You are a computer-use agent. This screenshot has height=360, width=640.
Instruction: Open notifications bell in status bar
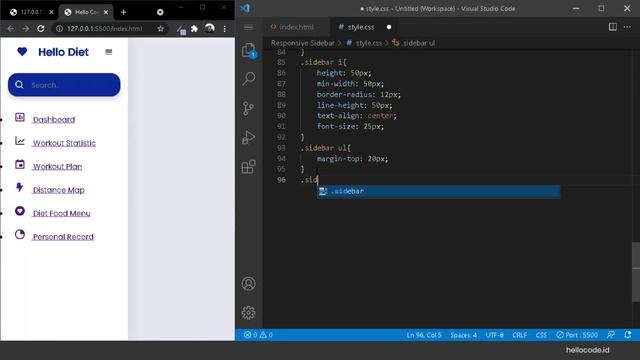click(628, 335)
